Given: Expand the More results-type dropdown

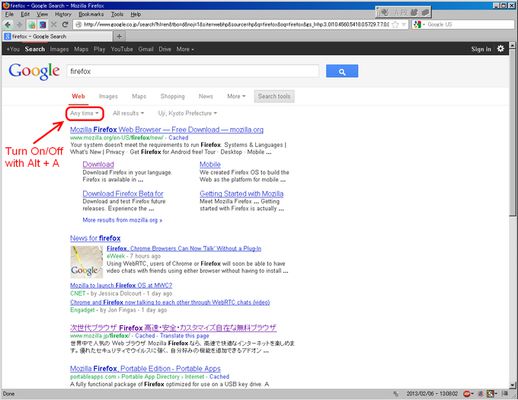Looking at the screenshot, I should click(236, 96).
